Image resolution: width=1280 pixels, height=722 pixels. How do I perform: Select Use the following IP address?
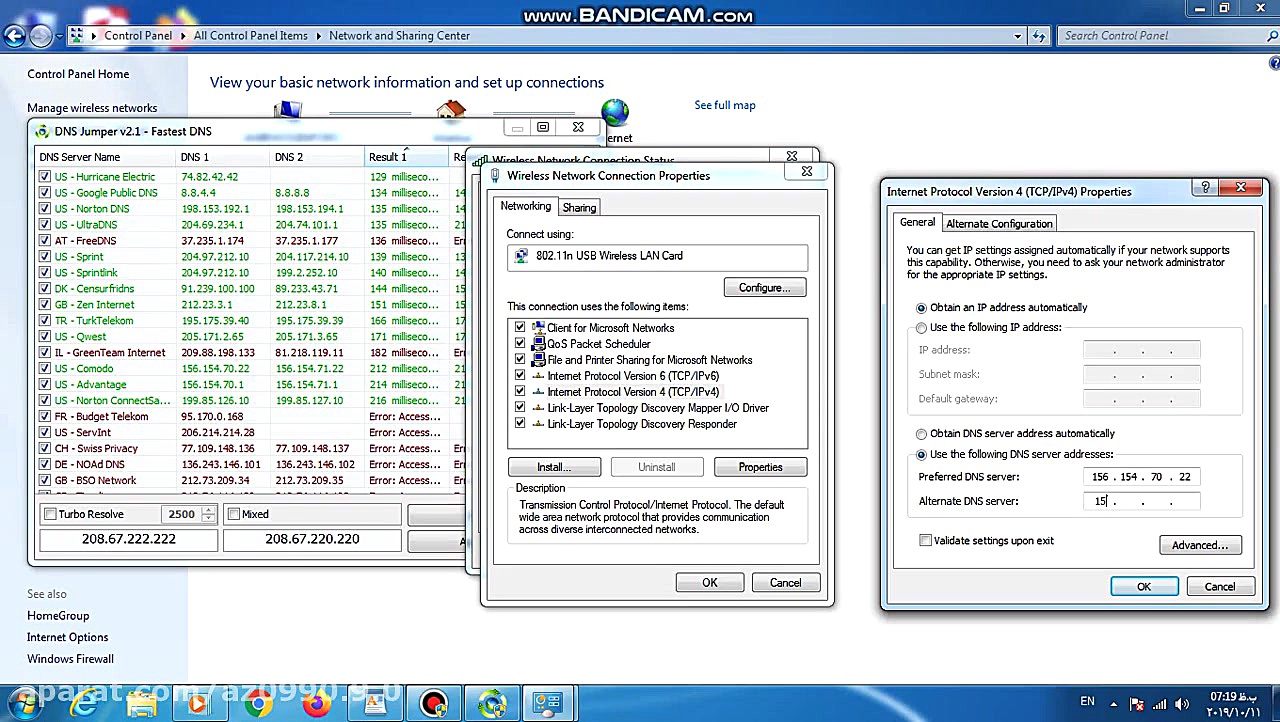921,328
